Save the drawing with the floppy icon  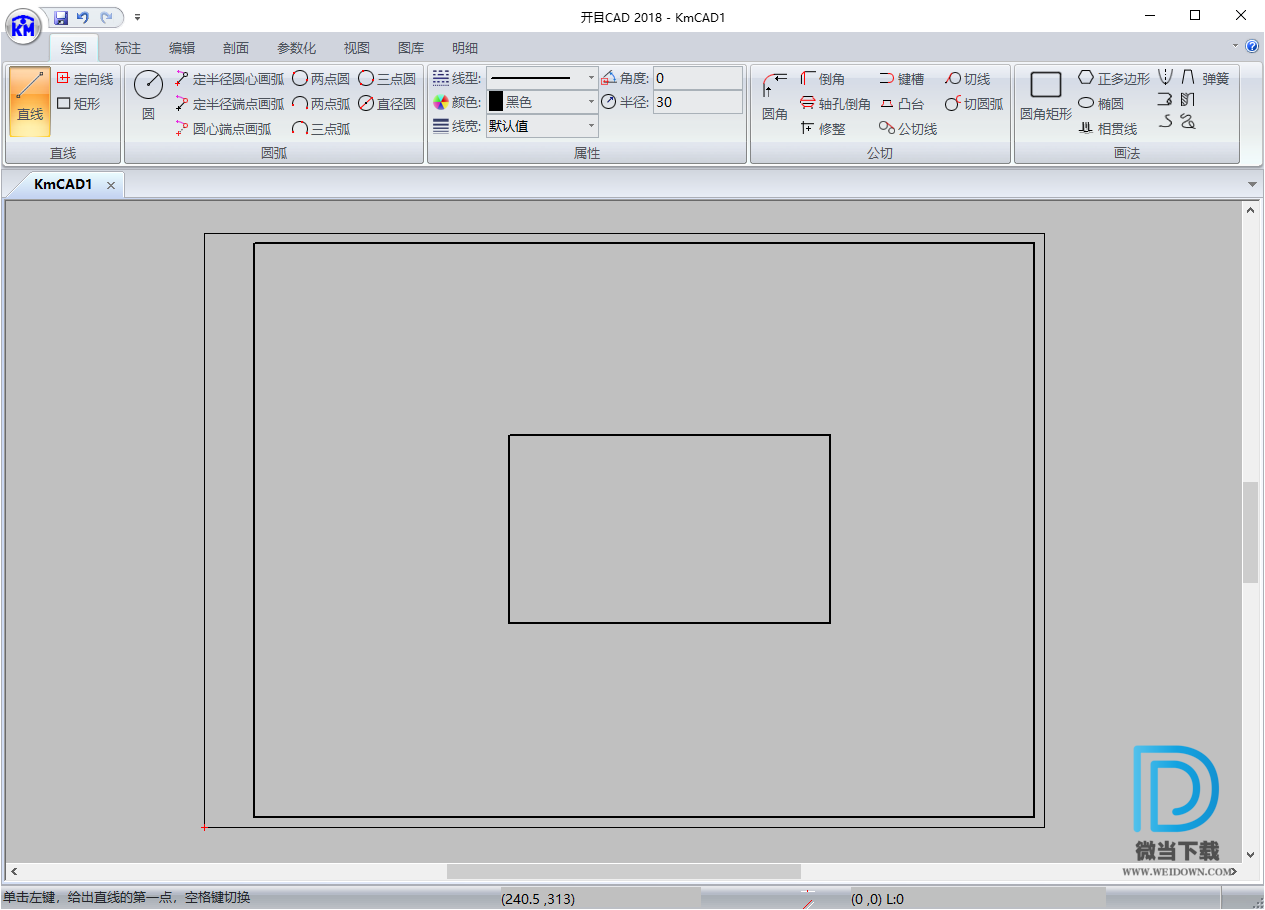[62, 17]
